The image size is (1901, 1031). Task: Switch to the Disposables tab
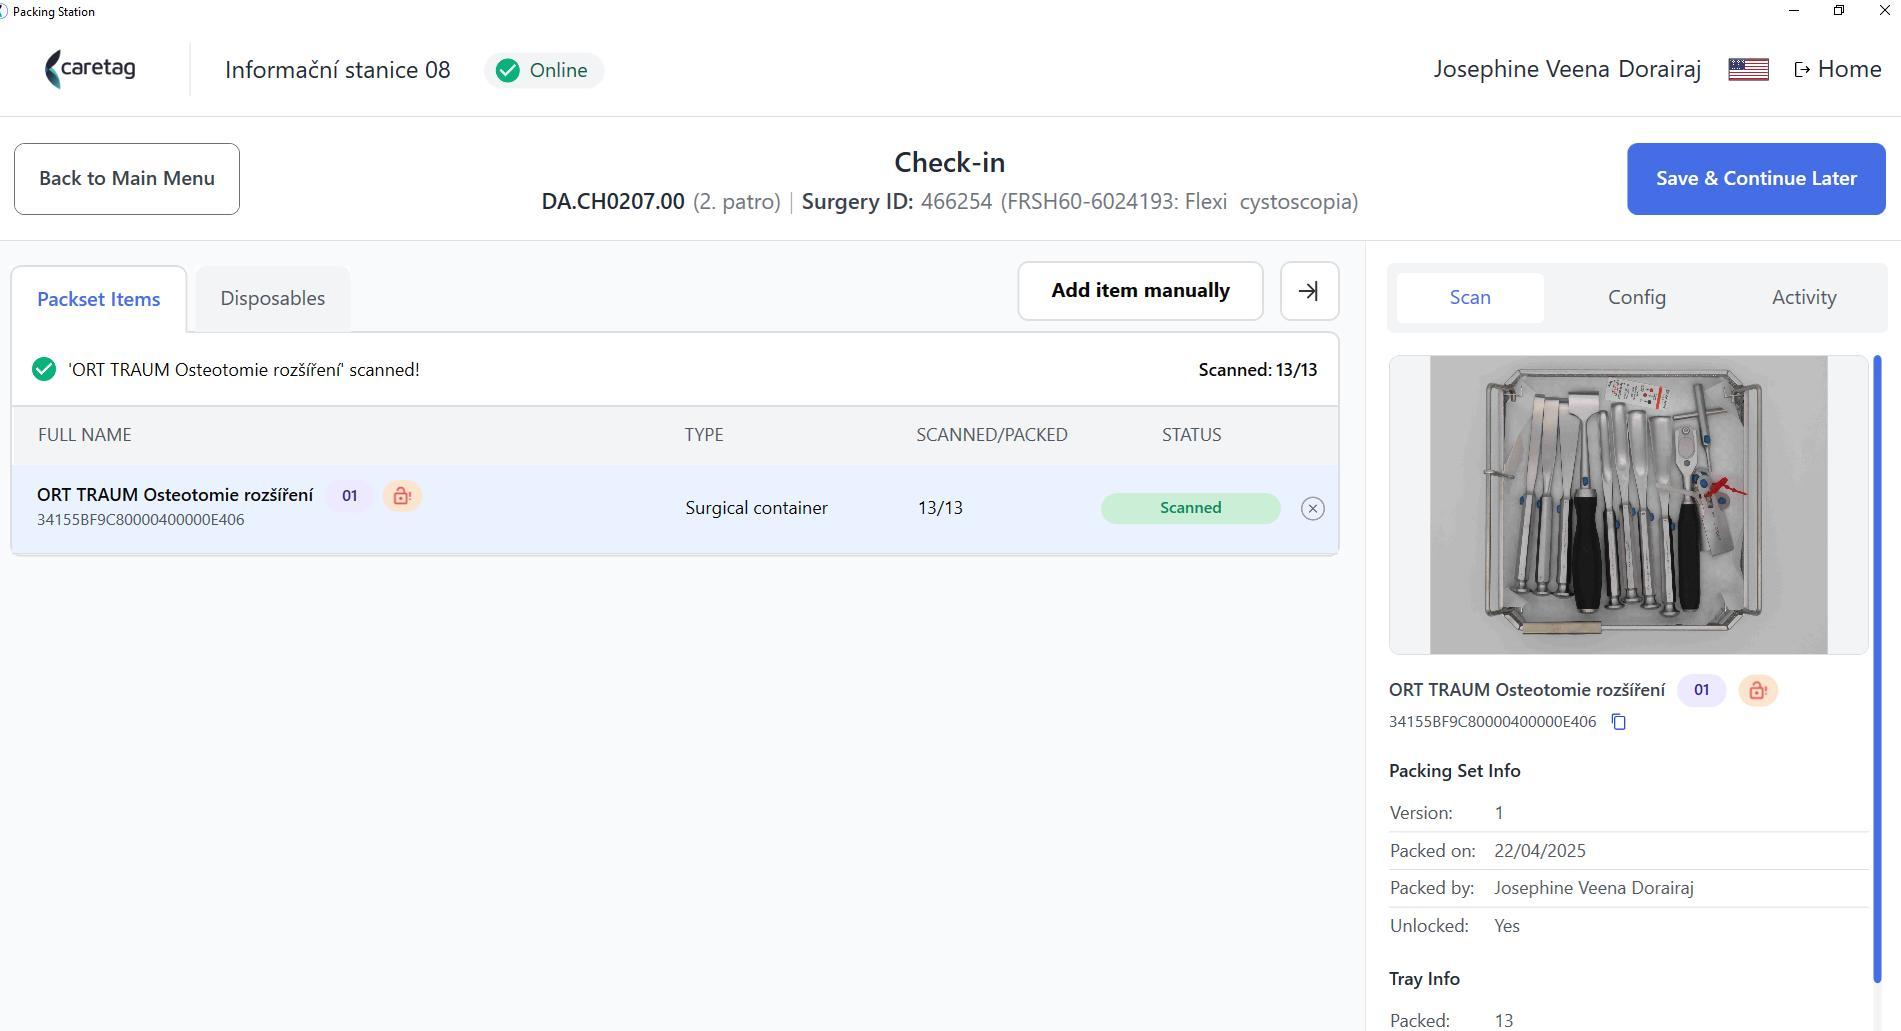(273, 298)
